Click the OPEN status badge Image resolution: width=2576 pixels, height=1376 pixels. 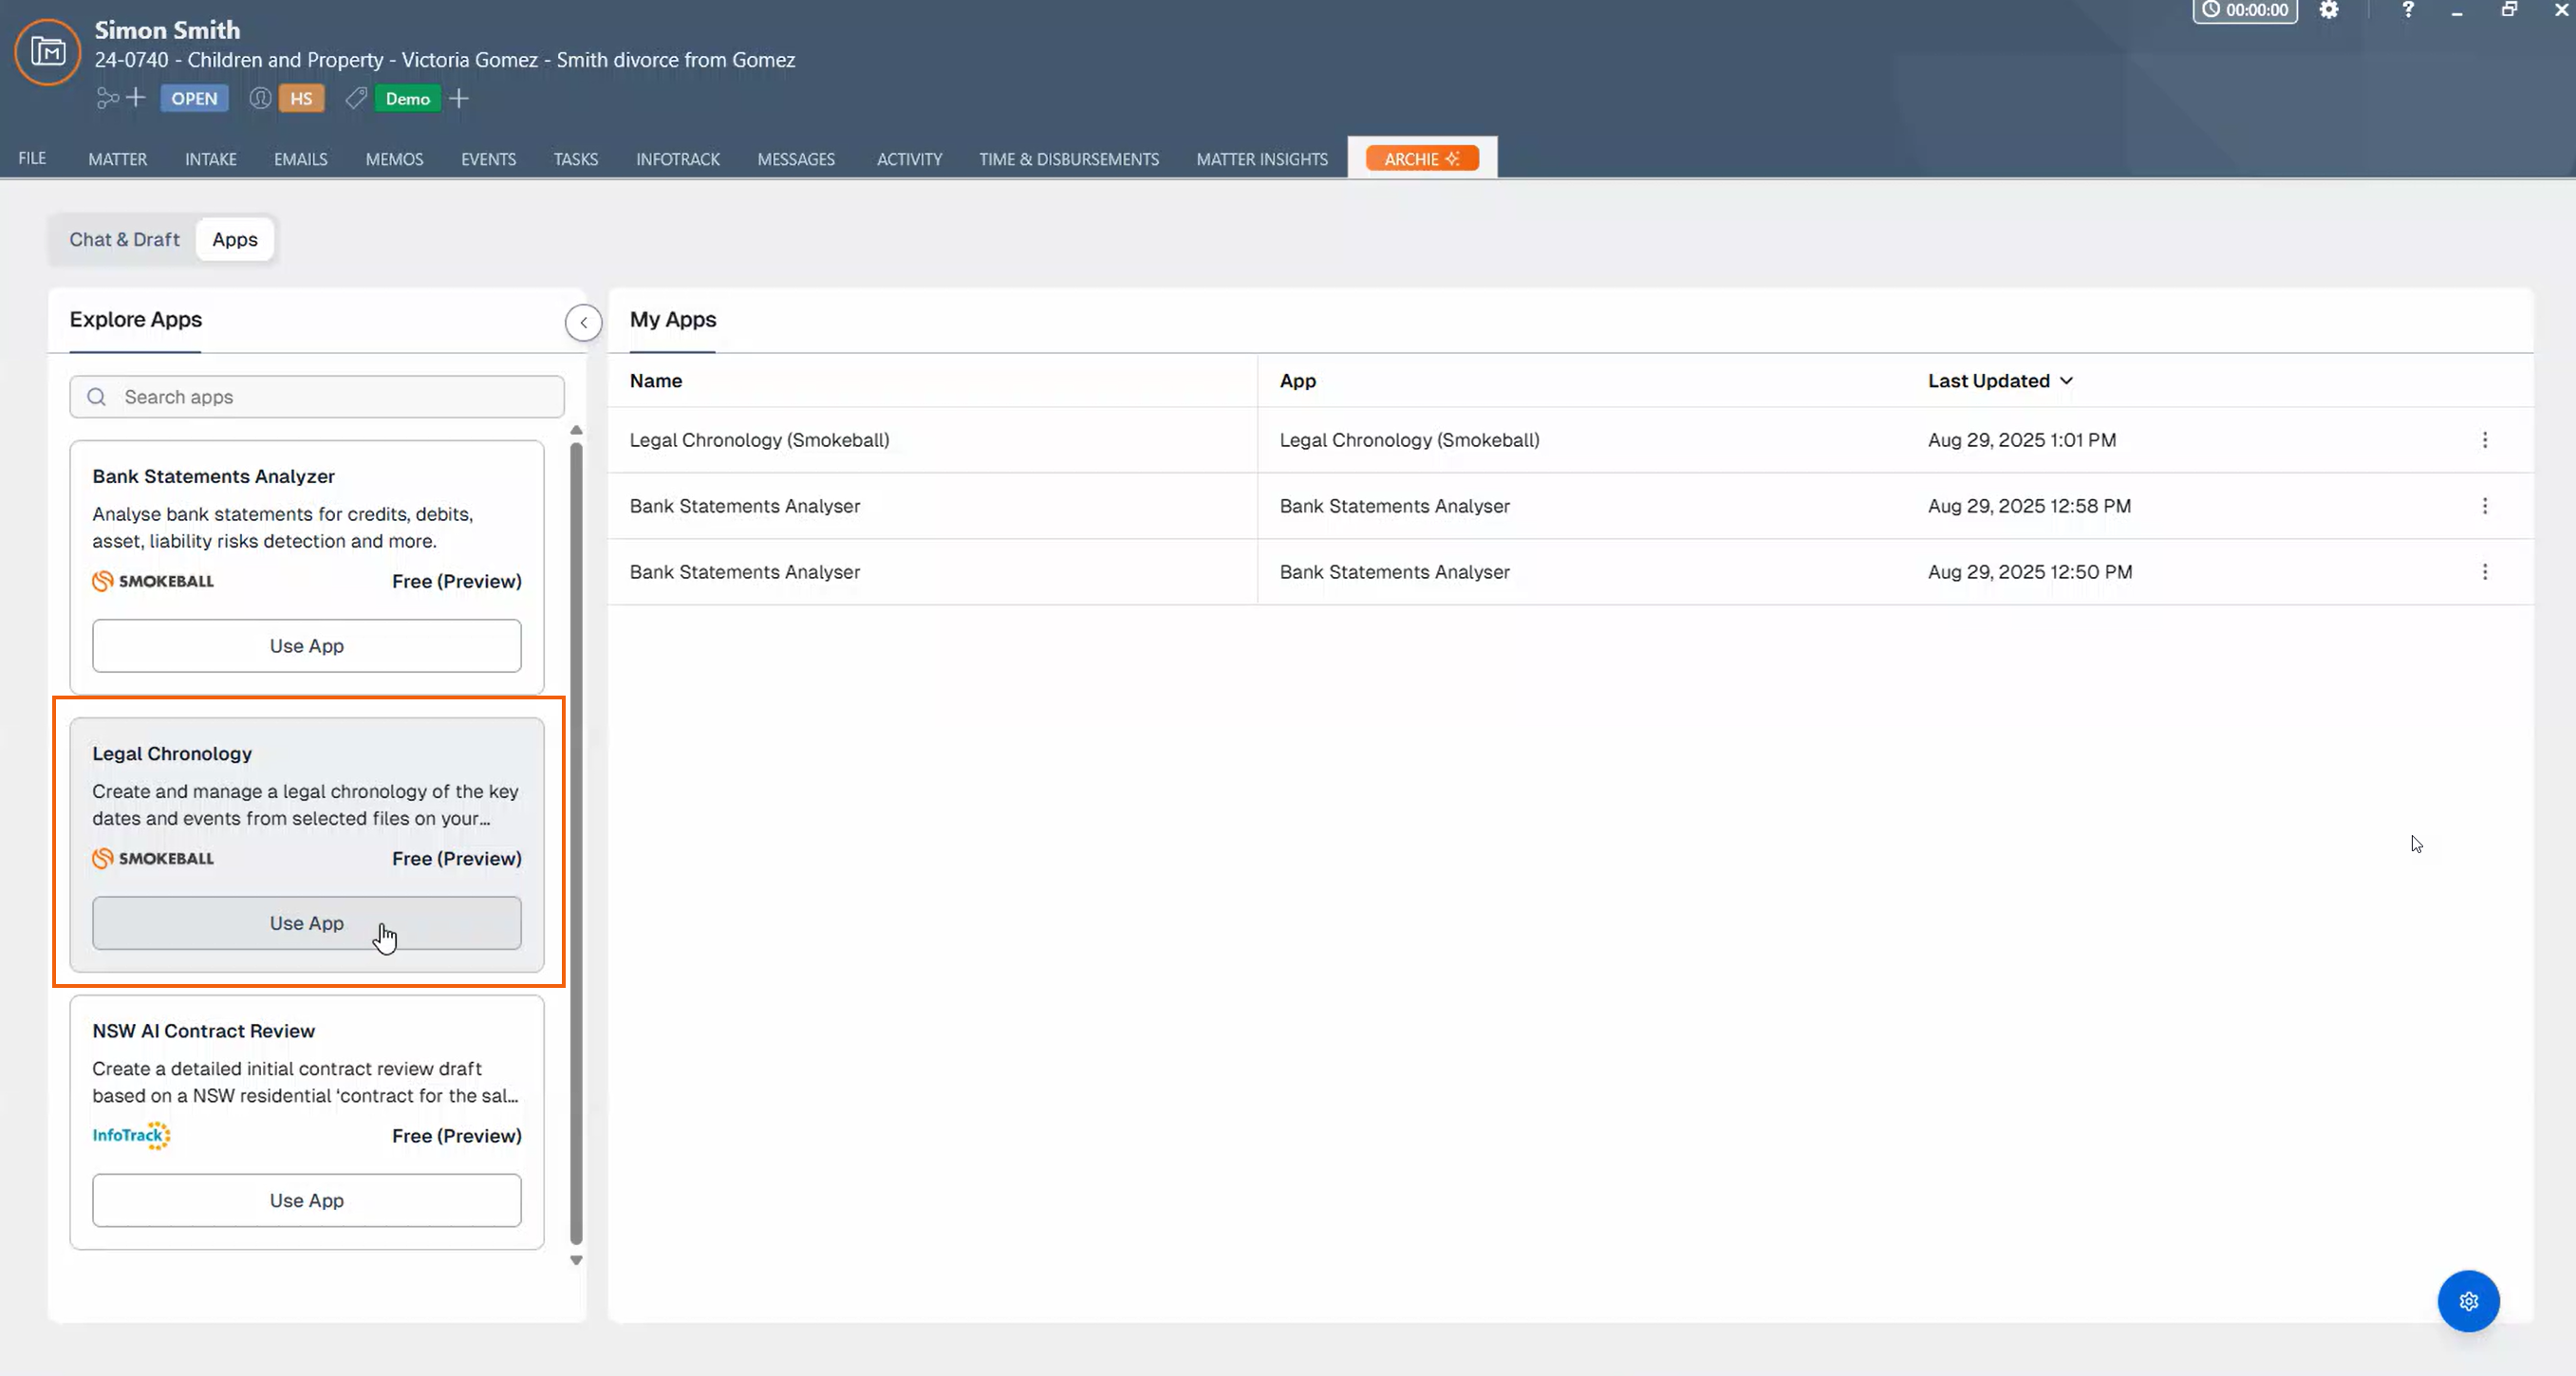194,98
